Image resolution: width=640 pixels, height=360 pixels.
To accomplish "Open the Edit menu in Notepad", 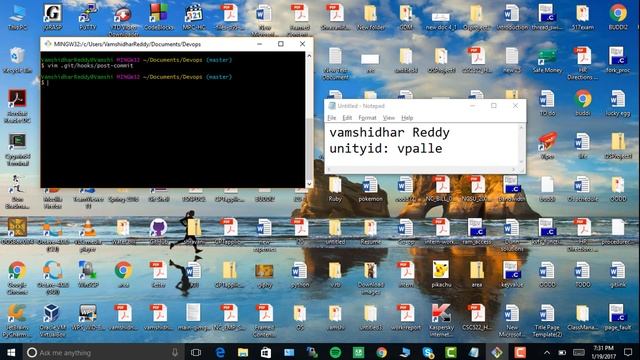I will click(347, 118).
